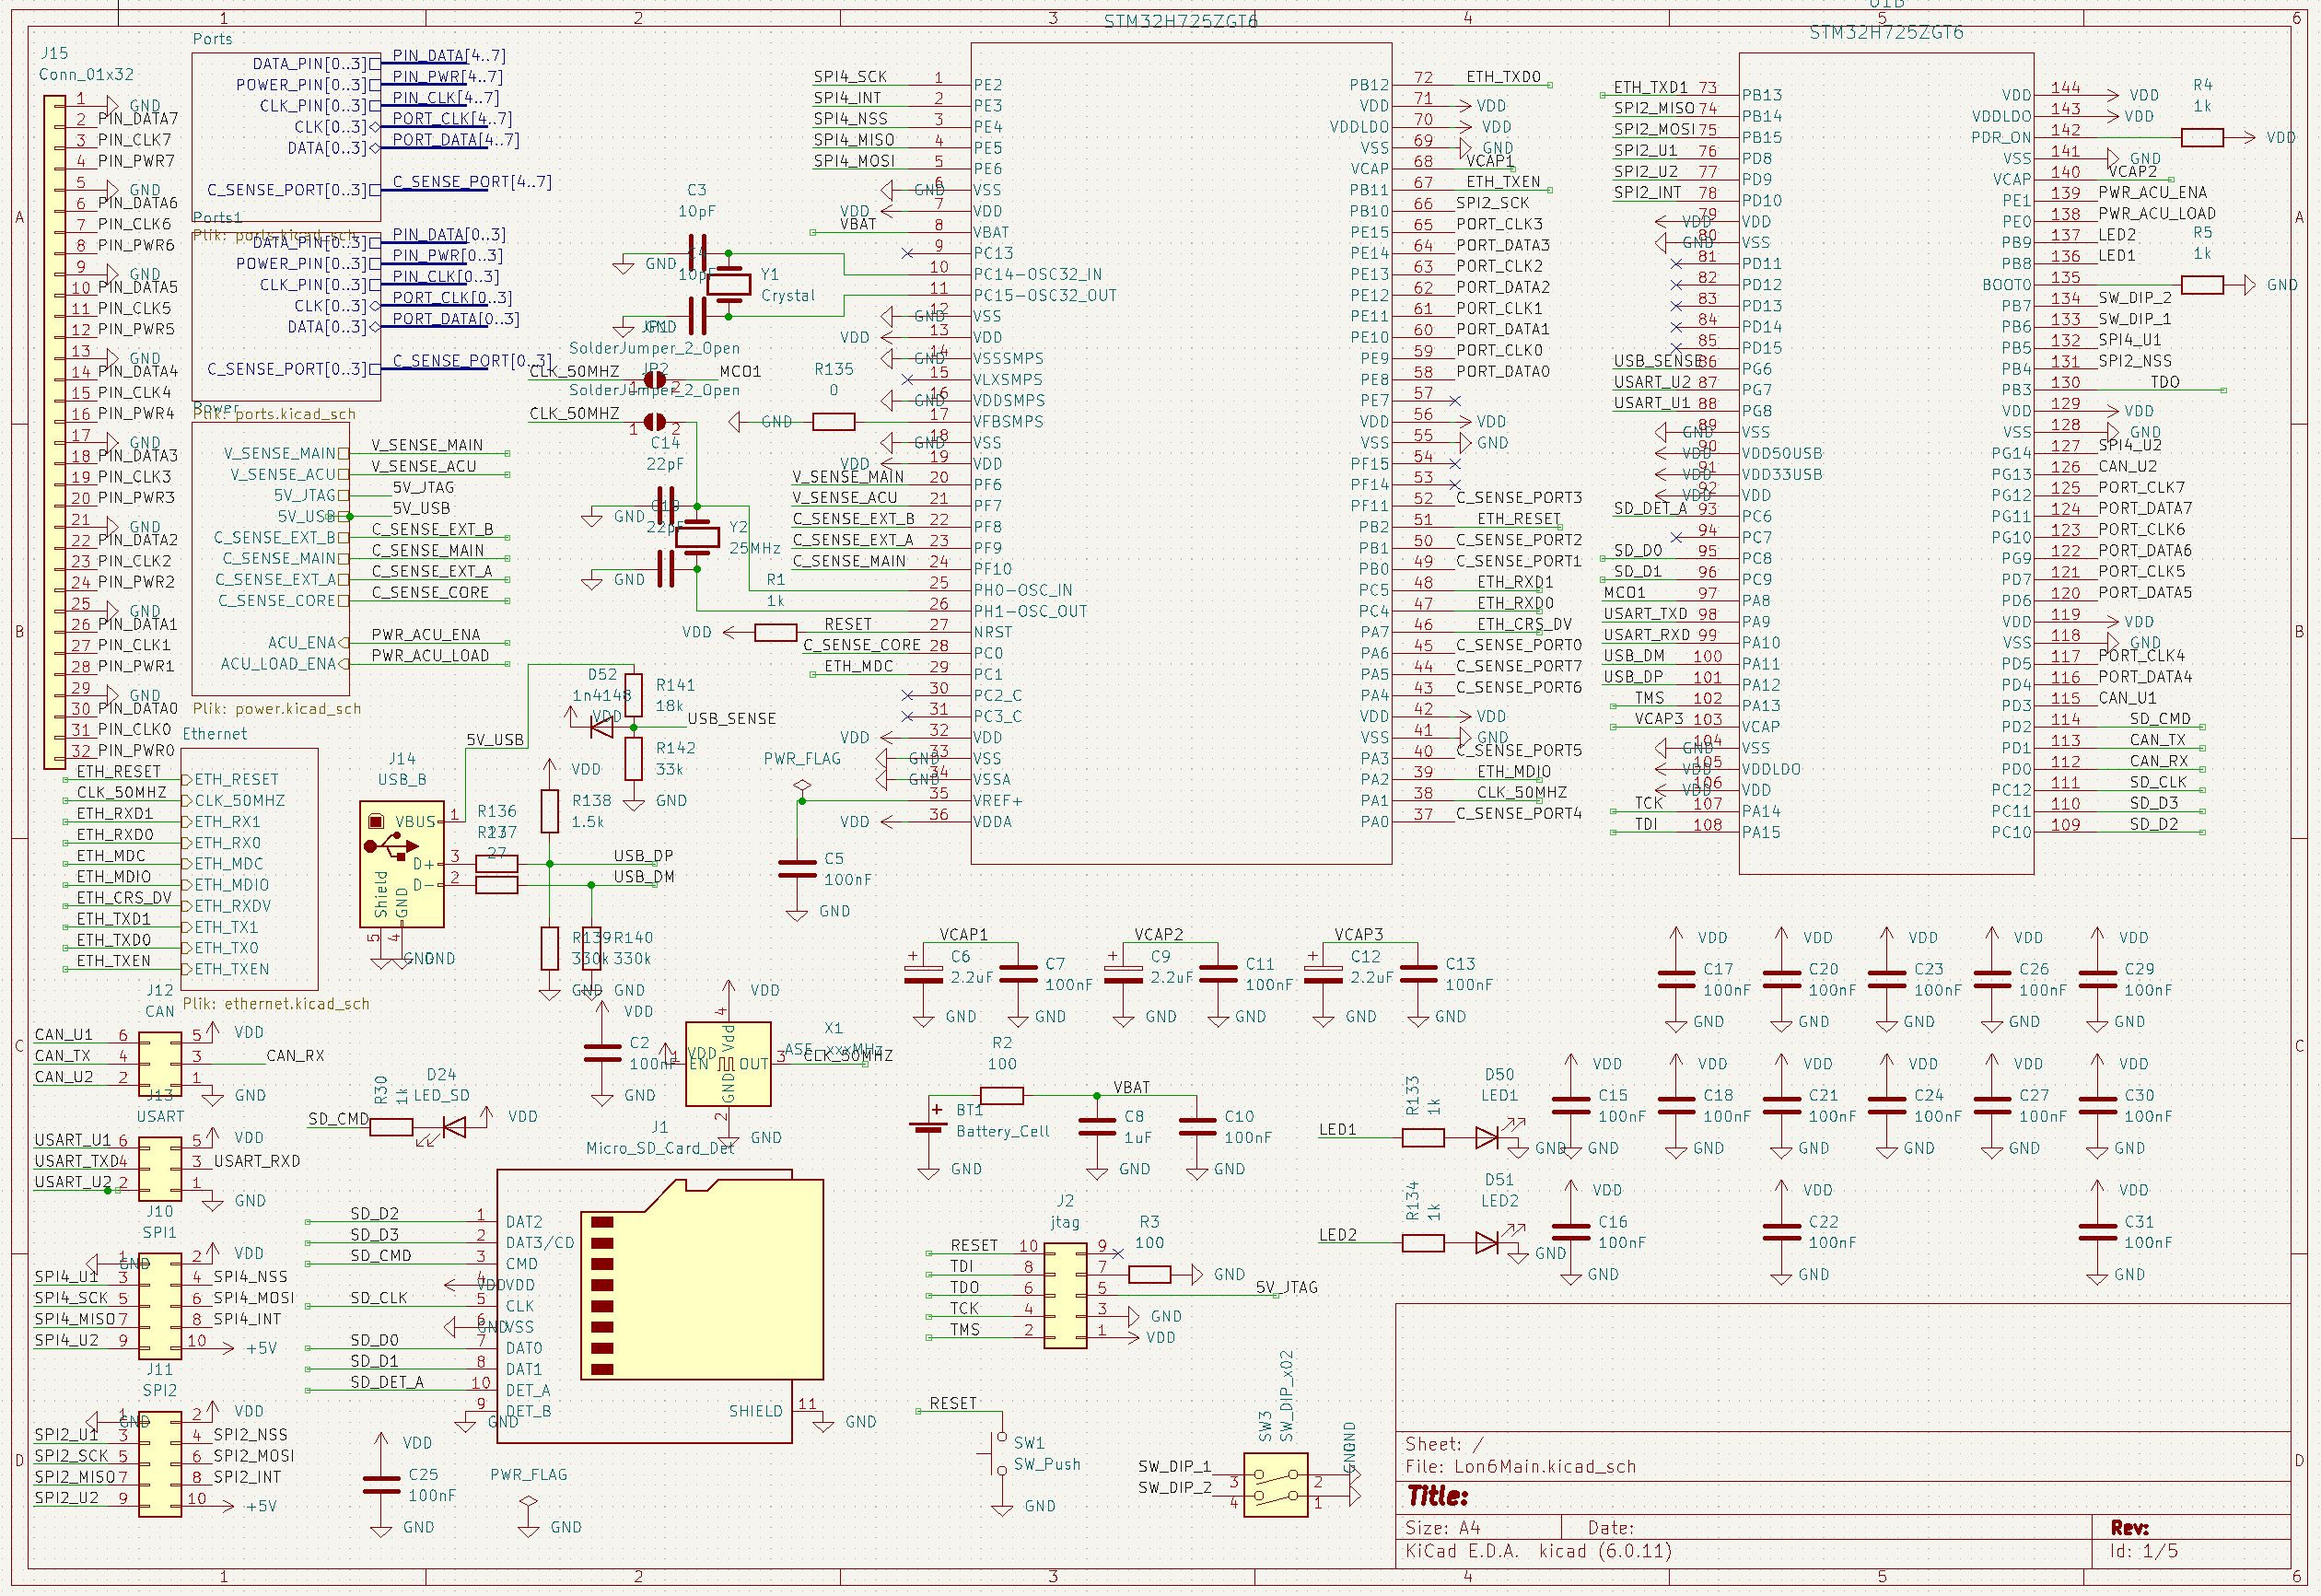Click the Battery_Cell symbol BT1

tap(929, 1126)
